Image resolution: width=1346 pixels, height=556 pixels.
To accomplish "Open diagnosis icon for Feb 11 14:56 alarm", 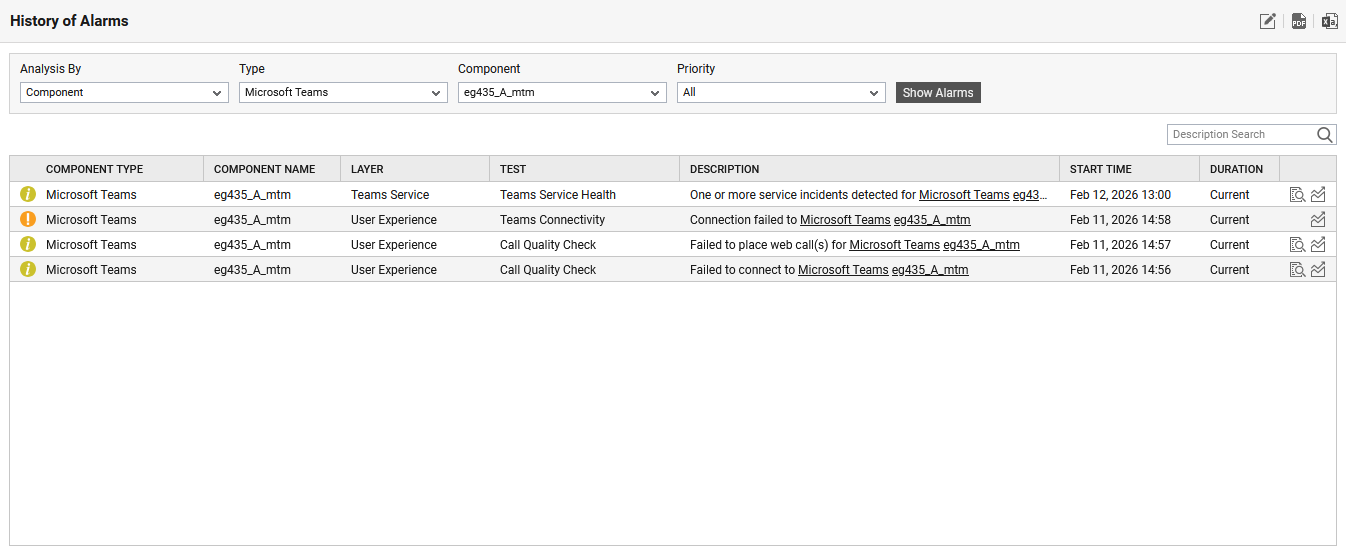I will [1297, 270].
